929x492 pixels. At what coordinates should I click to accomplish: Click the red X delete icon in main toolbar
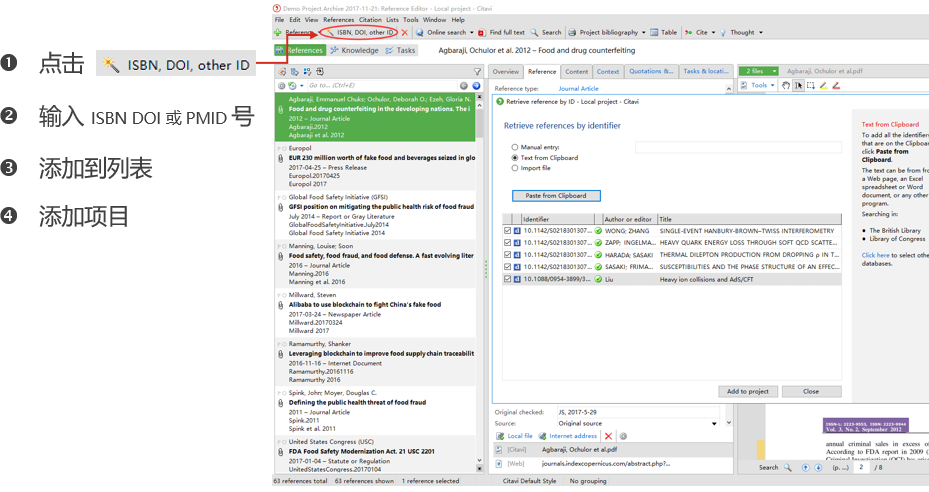pos(405,33)
